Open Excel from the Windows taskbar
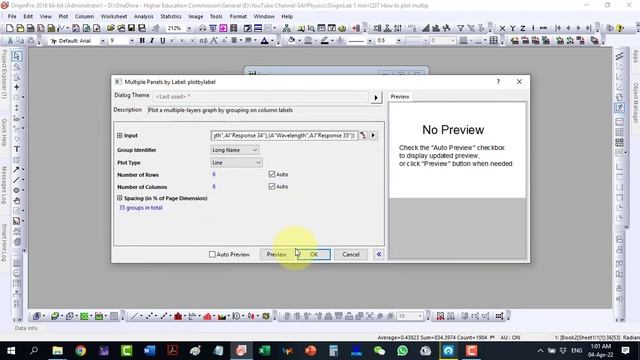The height and width of the screenshot is (360, 640). 264,351
